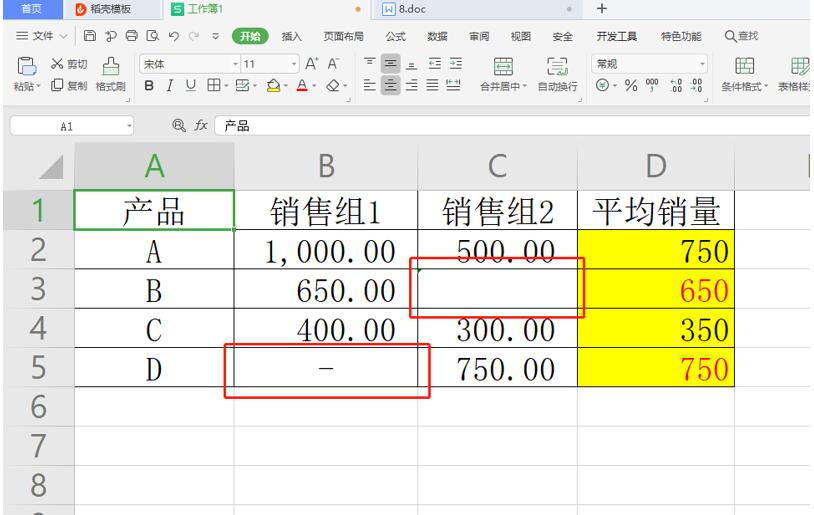Click Select All triangle at grid corner
The height and width of the screenshot is (515, 814).
[x=51, y=167]
